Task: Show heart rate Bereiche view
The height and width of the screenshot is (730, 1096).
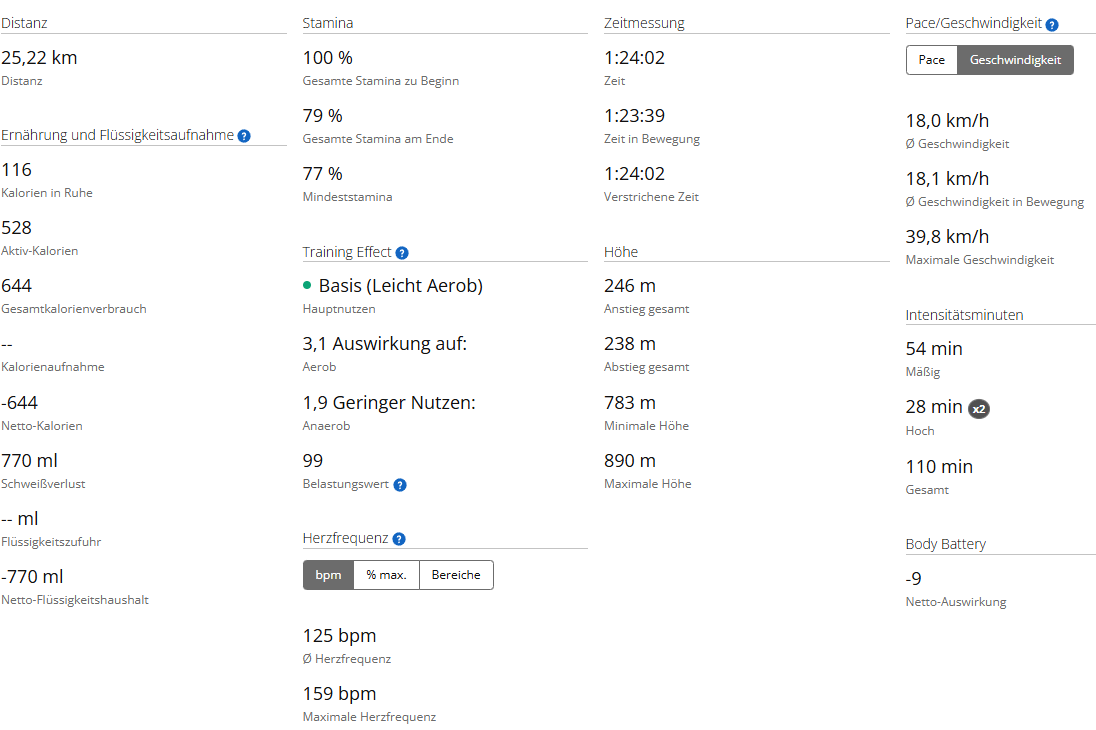Action: coord(456,575)
